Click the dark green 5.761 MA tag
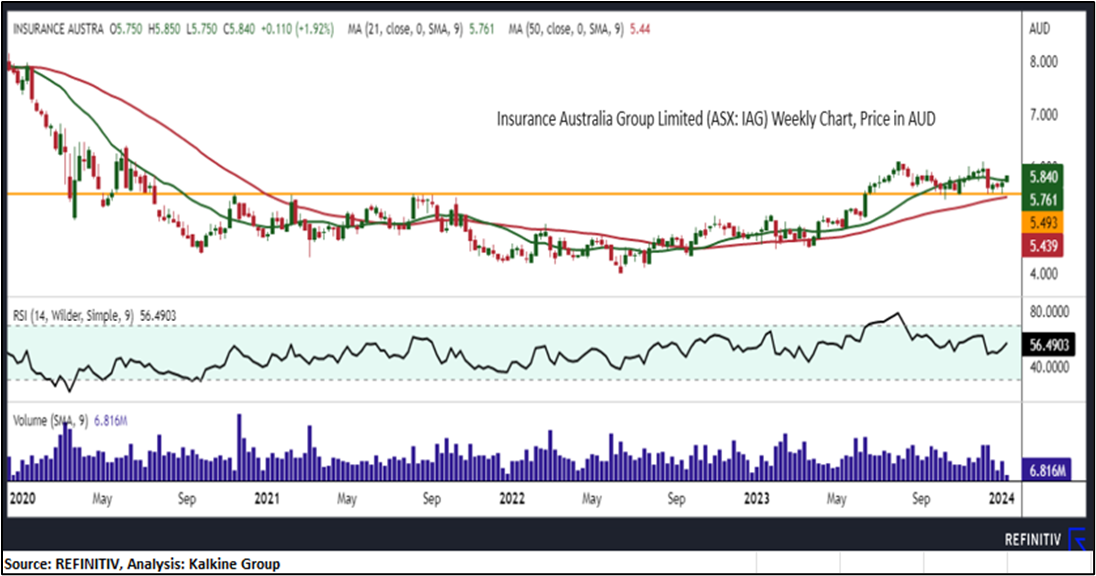The width and height of the screenshot is (1096, 576). click(1045, 199)
